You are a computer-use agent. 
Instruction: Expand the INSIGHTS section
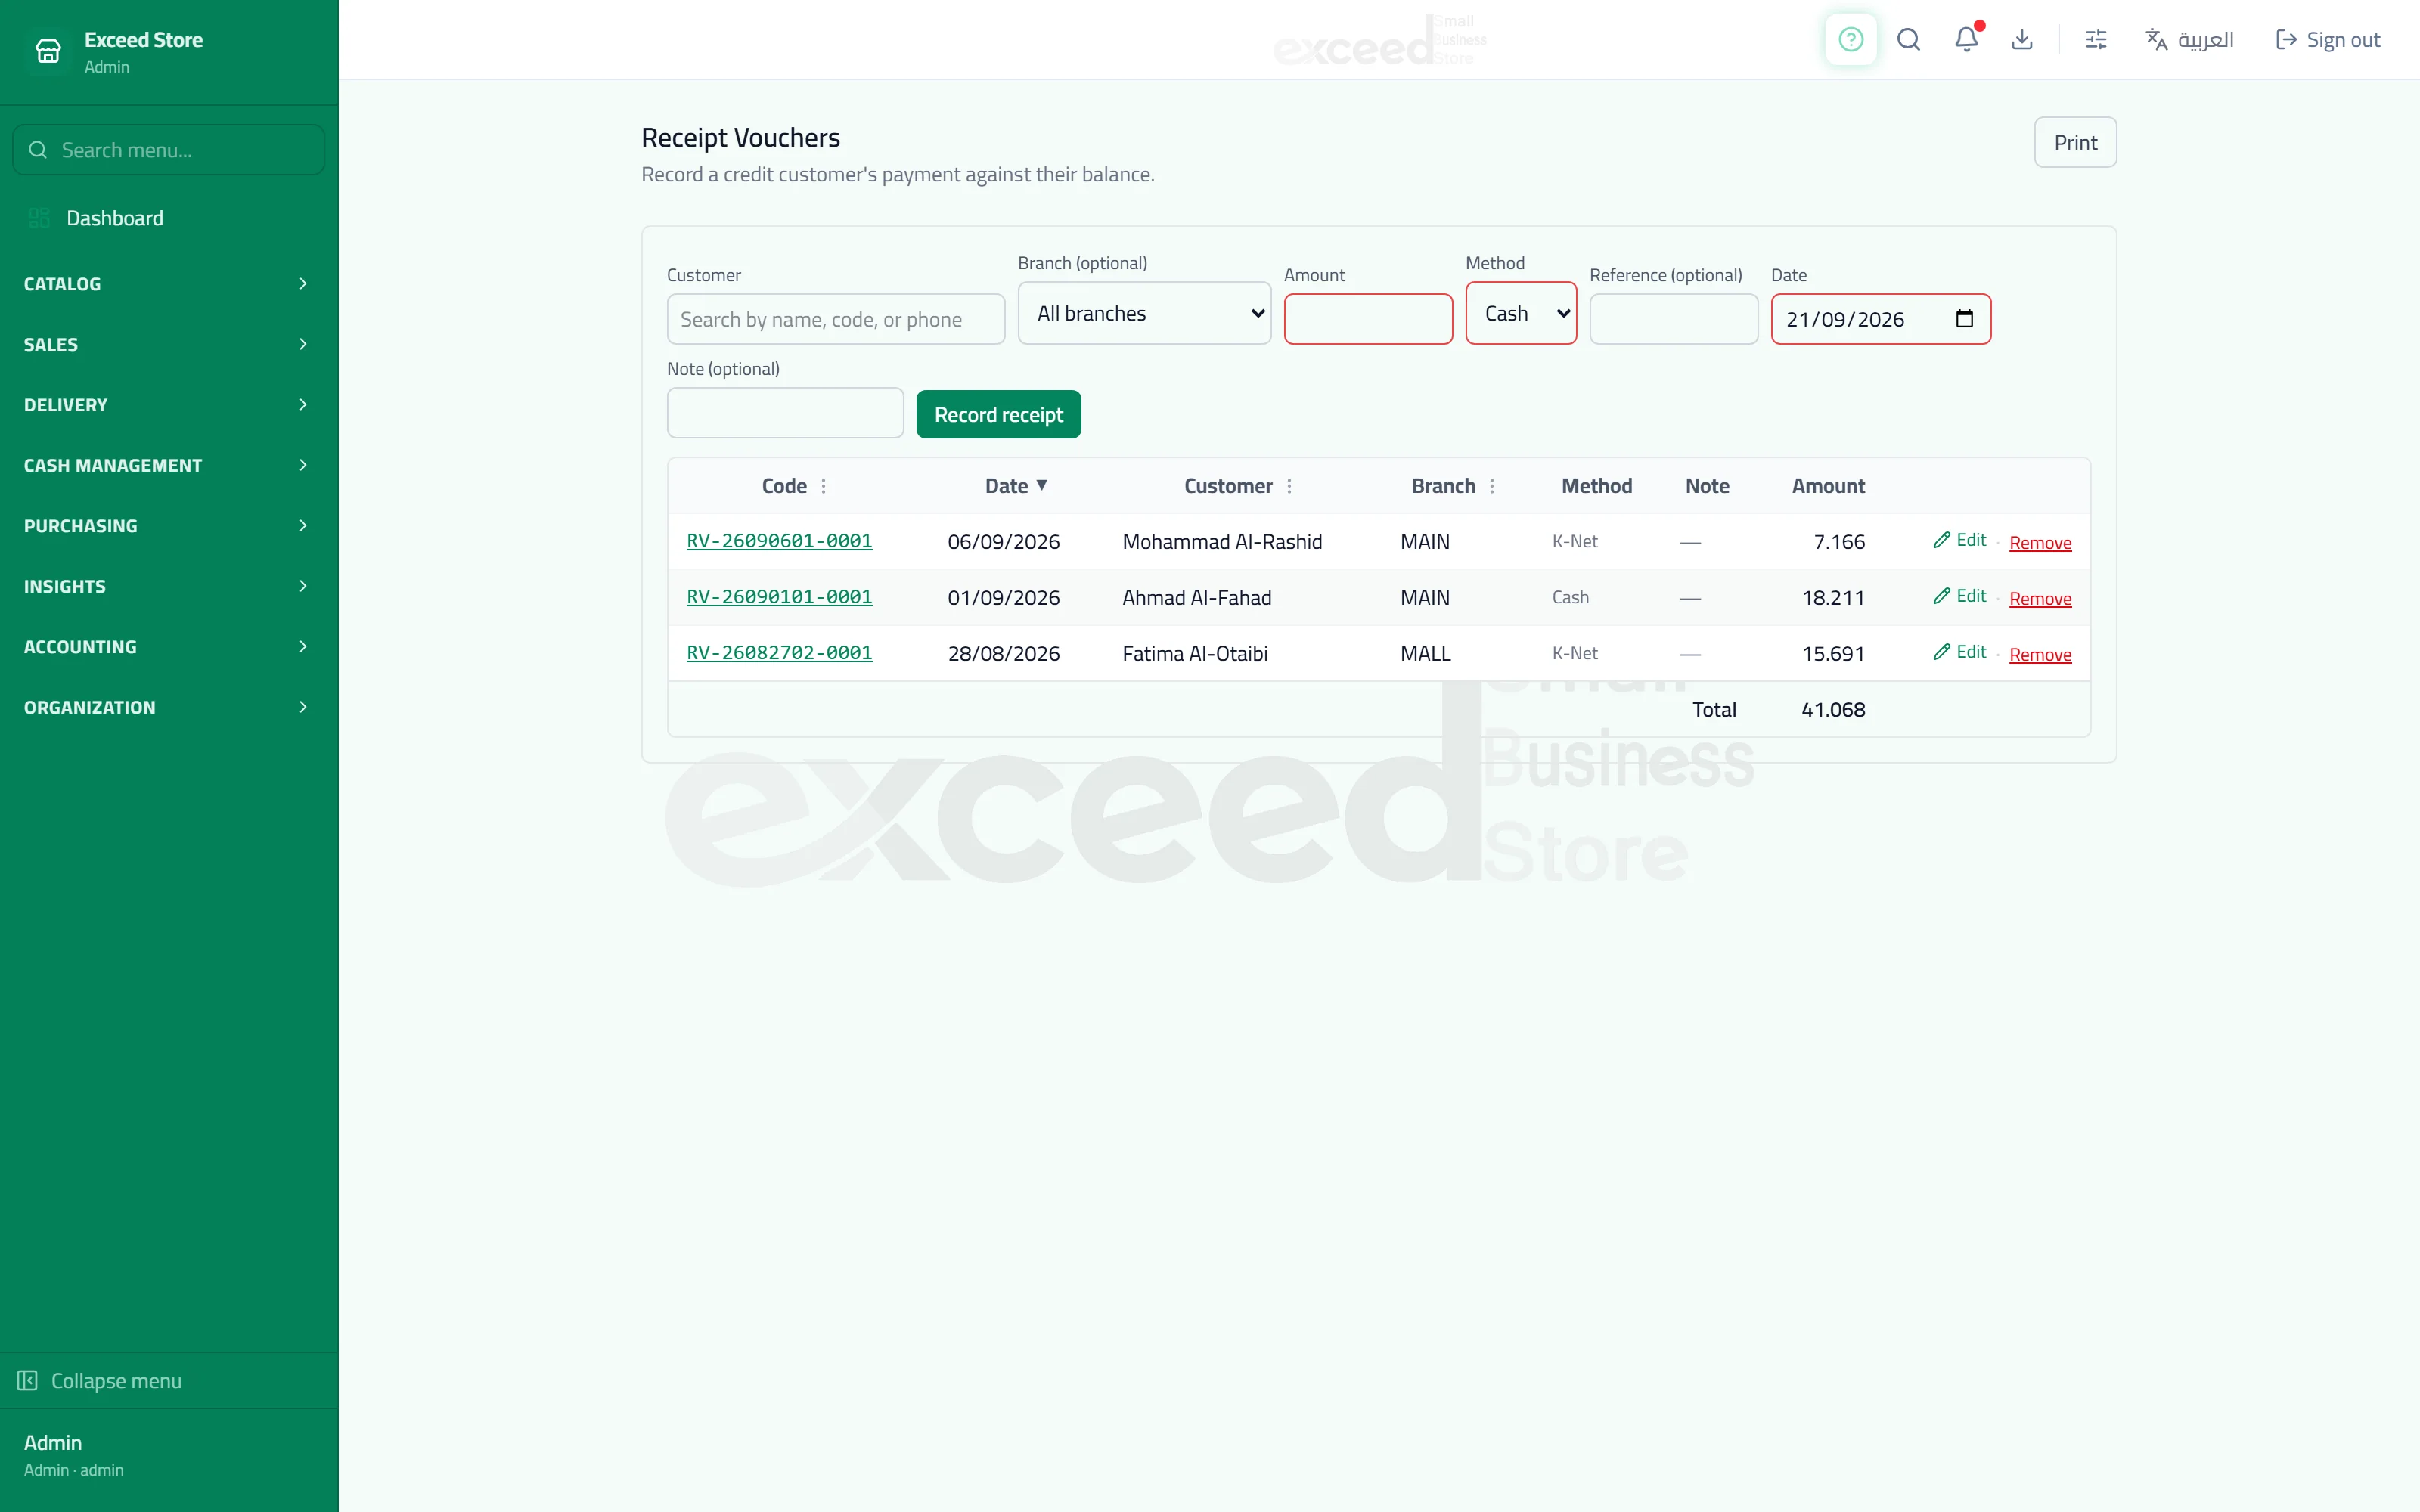(169, 586)
